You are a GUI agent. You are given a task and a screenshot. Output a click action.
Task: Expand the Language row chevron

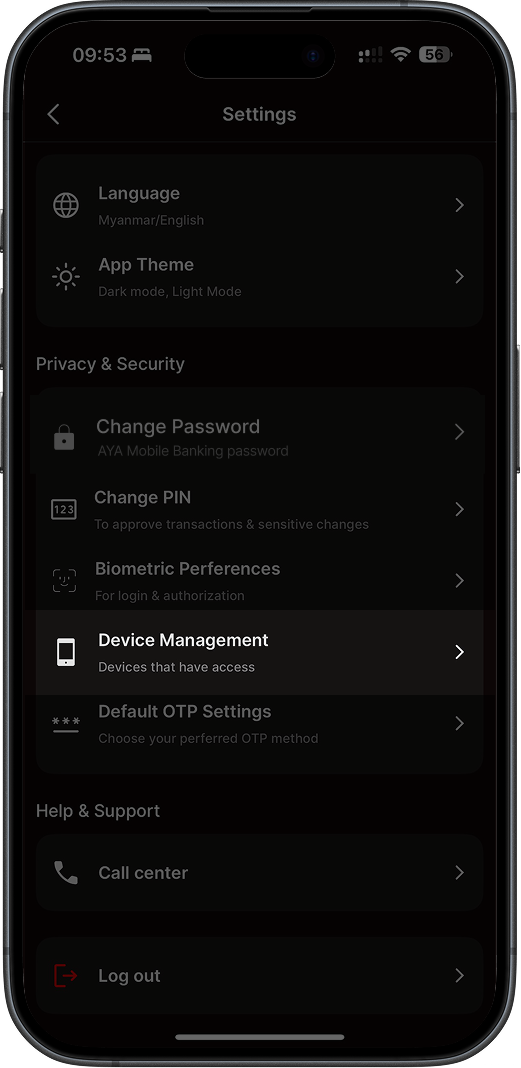click(460, 205)
